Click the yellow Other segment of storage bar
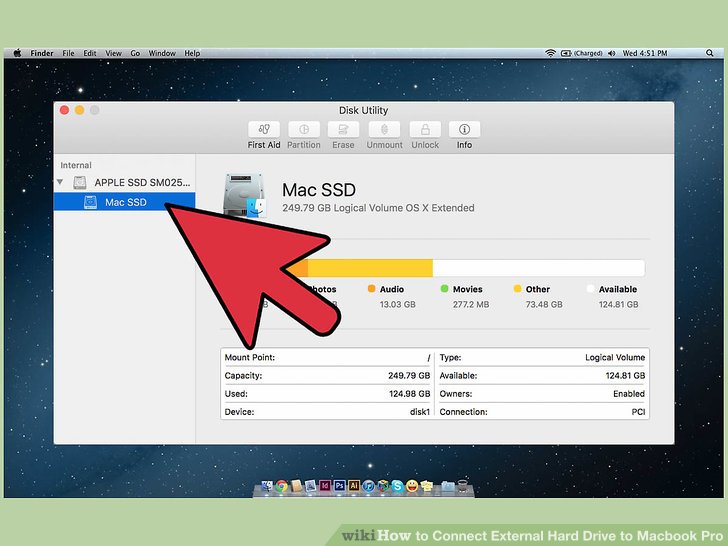728x546 pixels. click(370, 268)
